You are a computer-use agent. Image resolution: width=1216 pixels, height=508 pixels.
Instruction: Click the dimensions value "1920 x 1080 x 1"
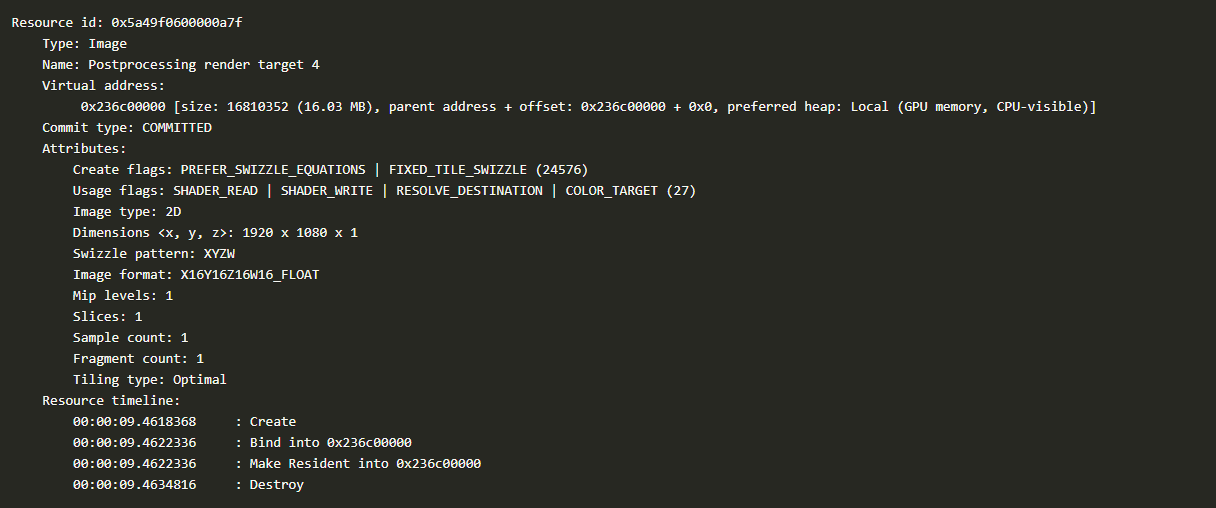click(x=299, y=232)
